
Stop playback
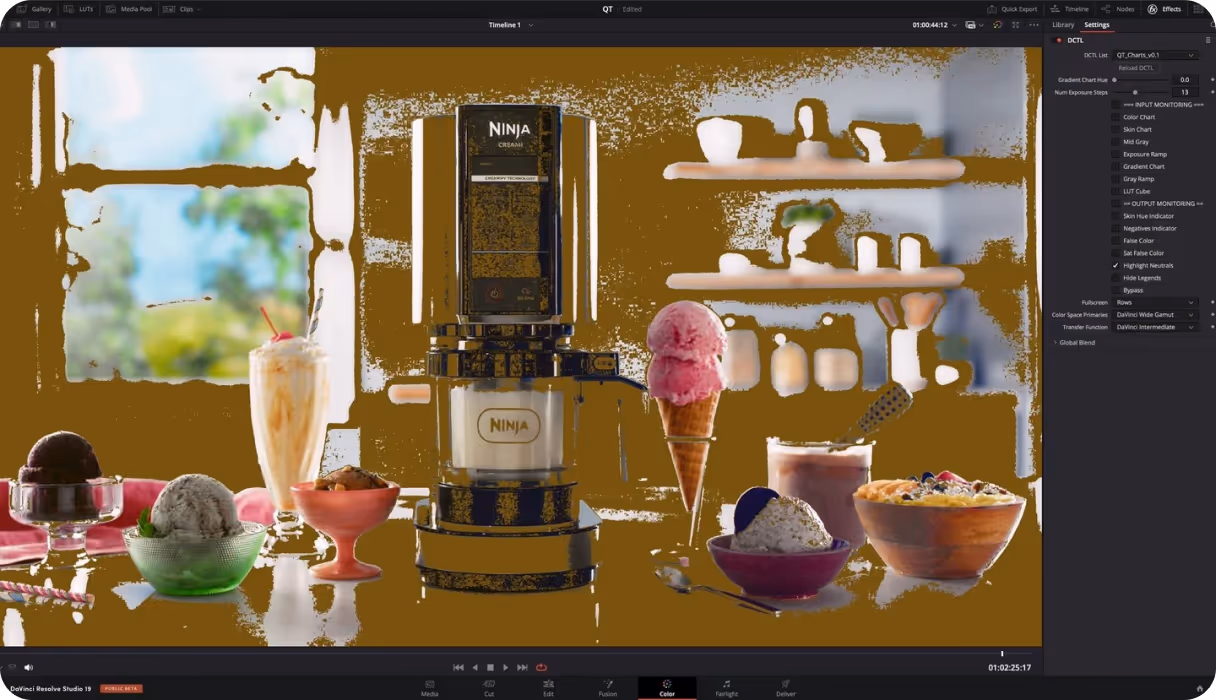(490, 667)
